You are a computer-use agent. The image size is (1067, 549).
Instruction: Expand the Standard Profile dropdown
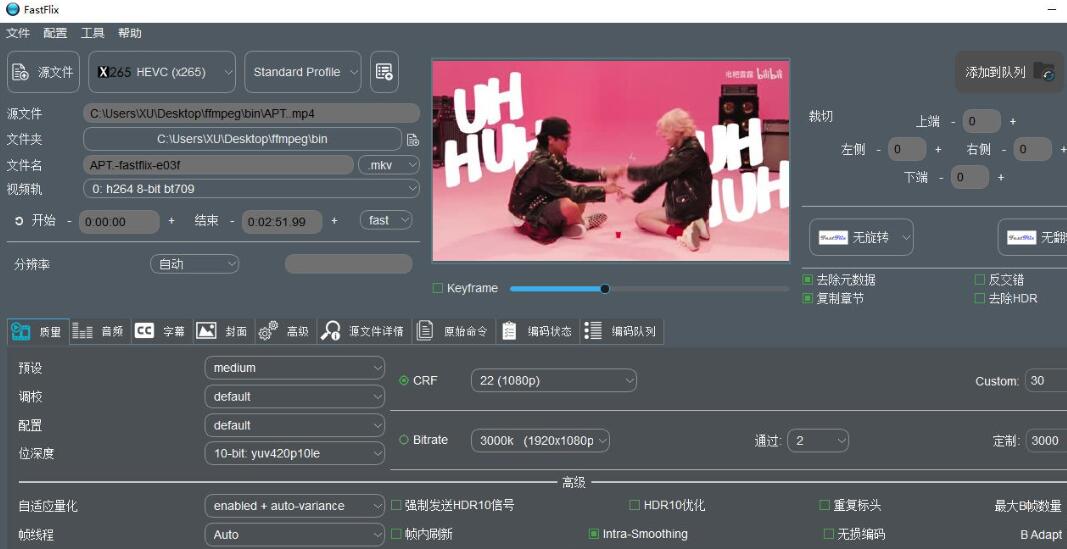(x=303, y=72)
